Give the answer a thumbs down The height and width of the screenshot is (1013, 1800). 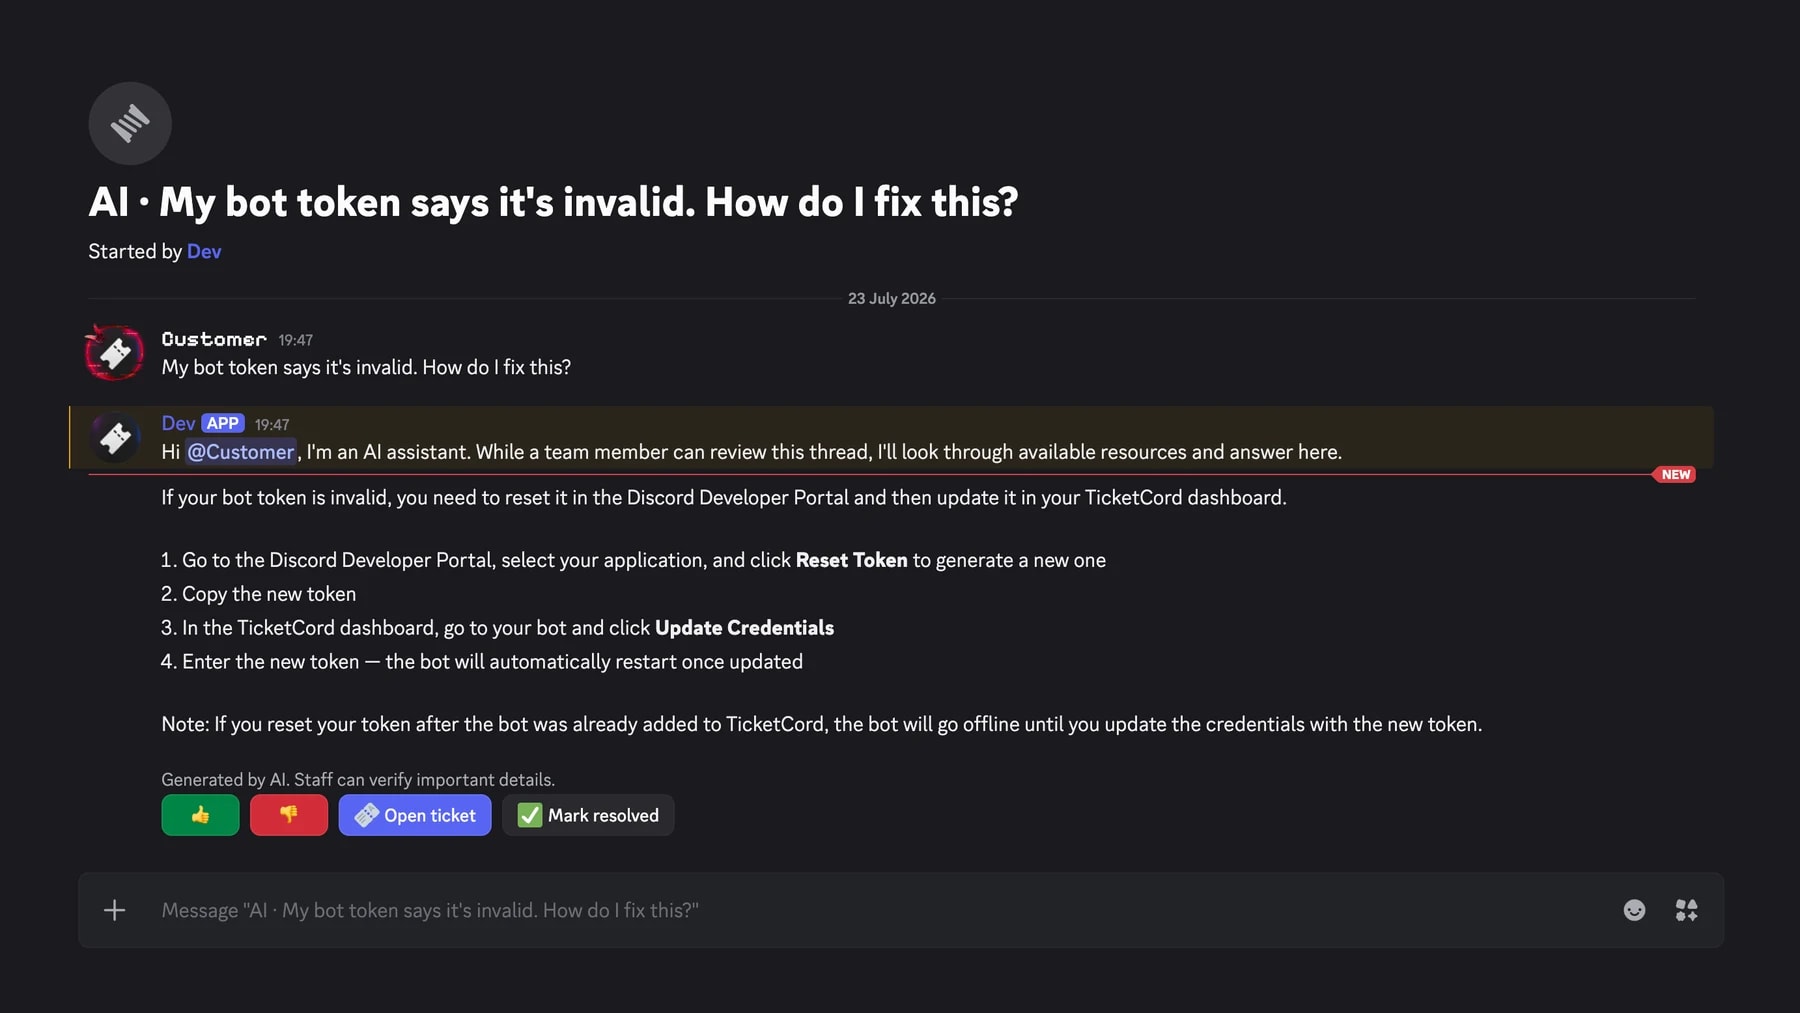click(x=289, y=815)
